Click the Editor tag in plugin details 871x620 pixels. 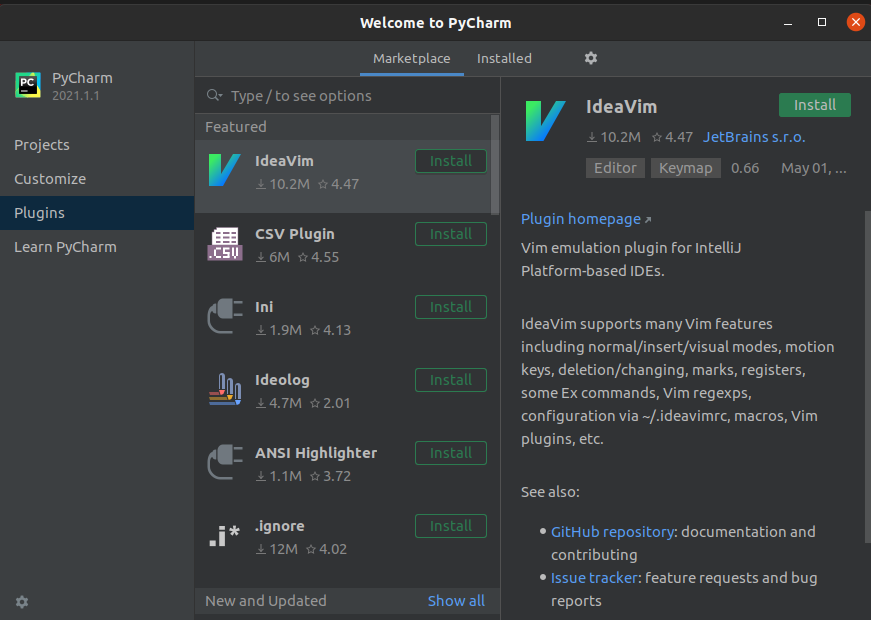tap(615, 168)
